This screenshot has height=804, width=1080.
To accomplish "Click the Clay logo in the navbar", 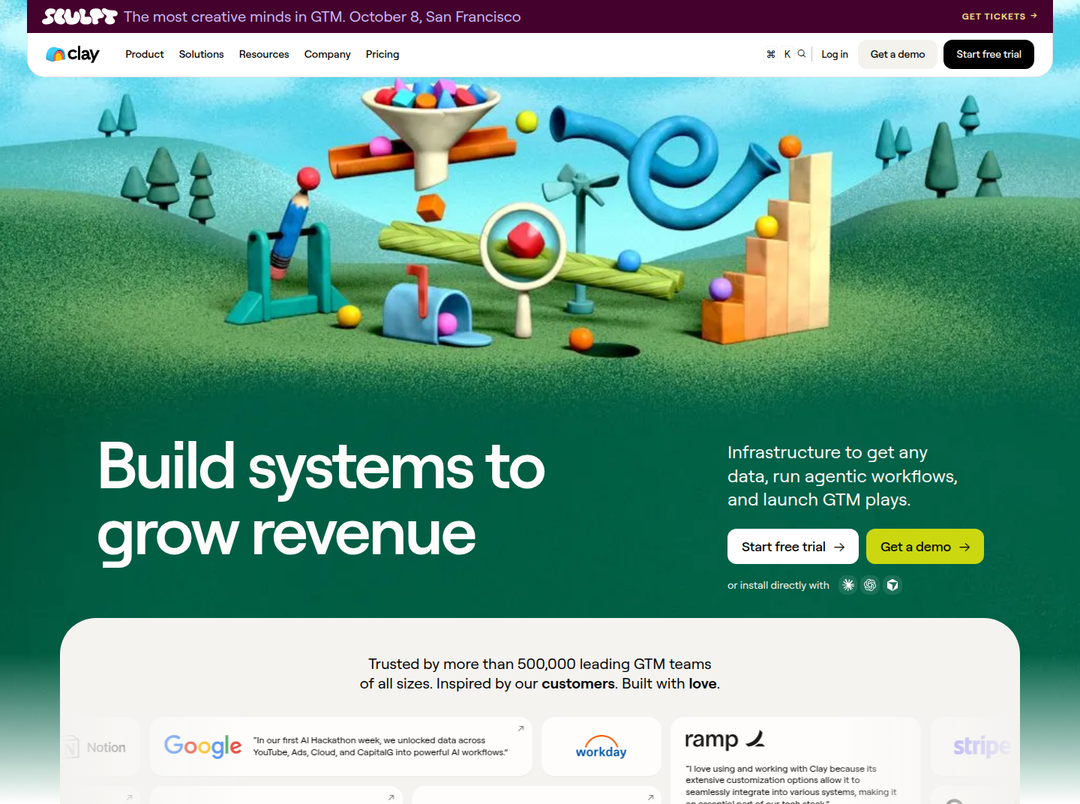I will pyautogui.click(x=72, y=54).
